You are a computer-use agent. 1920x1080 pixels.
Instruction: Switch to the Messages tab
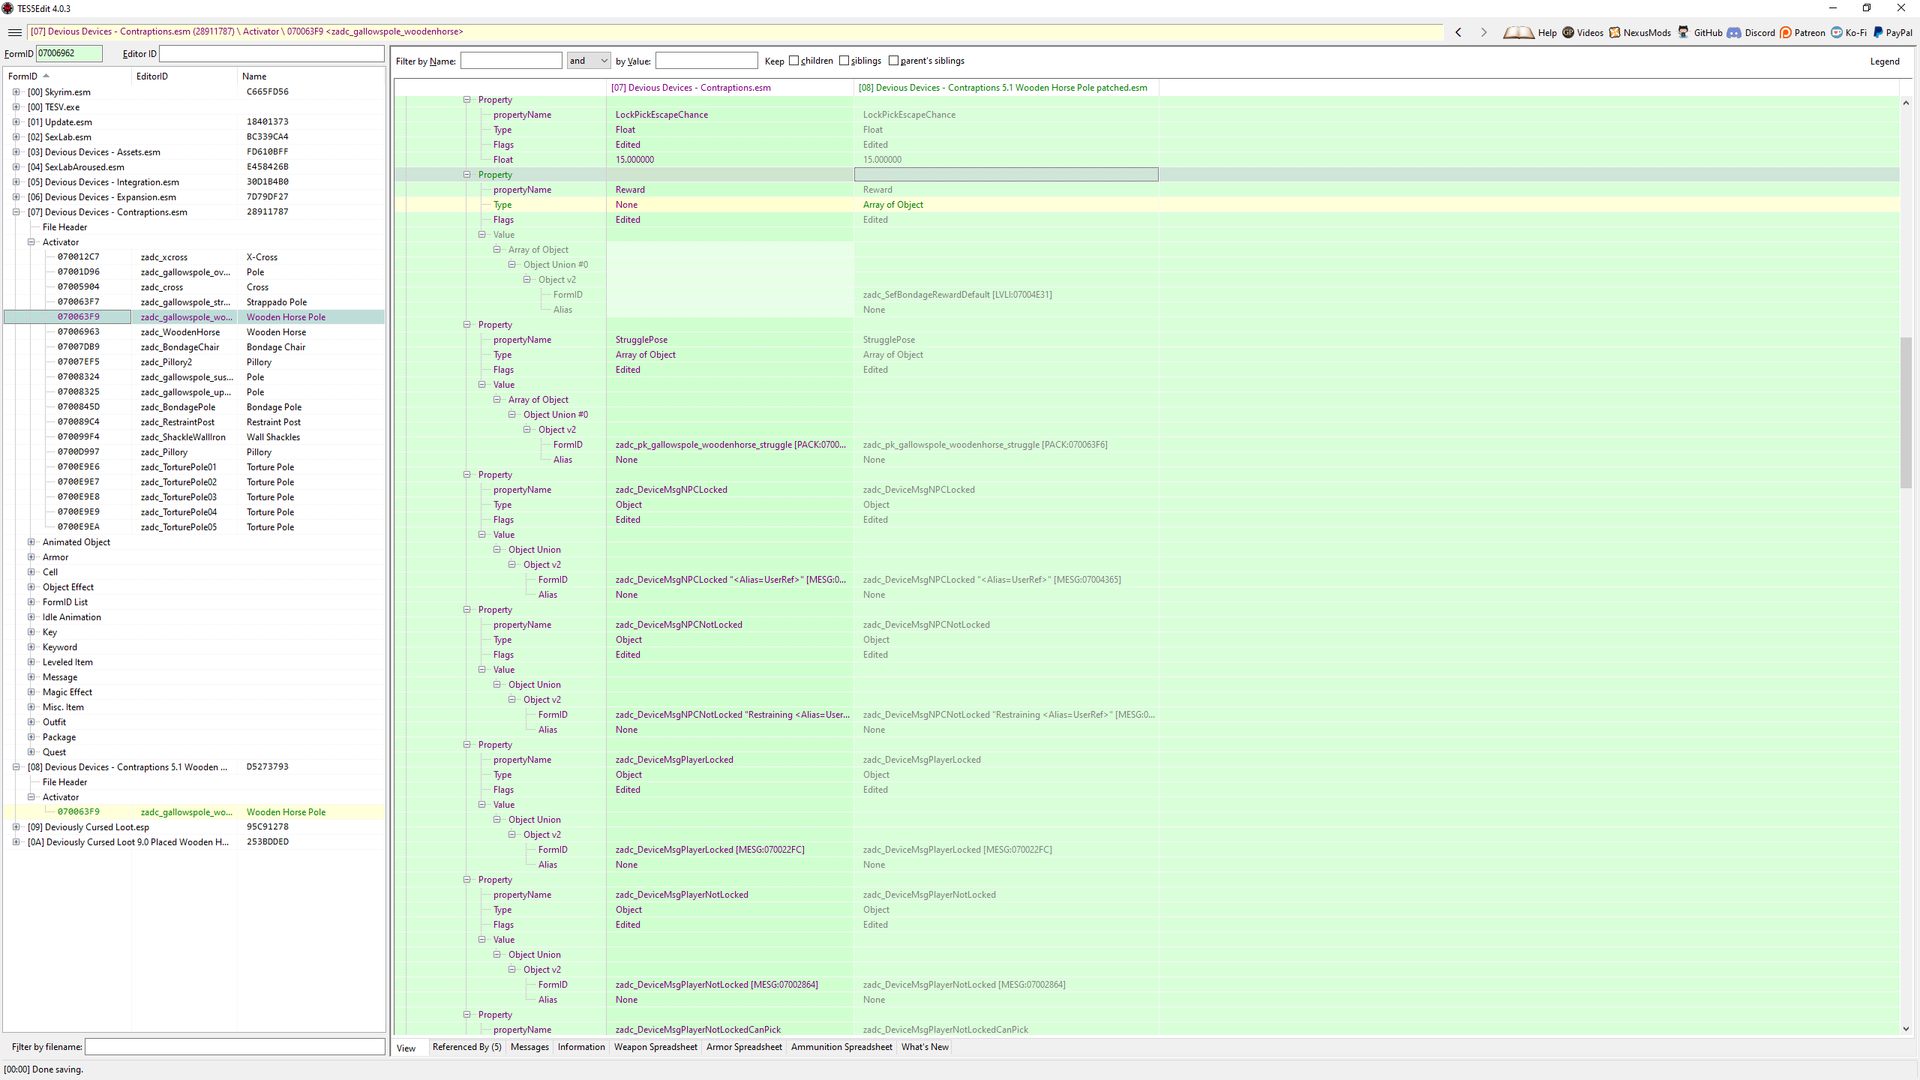(x=530, y=1047)
